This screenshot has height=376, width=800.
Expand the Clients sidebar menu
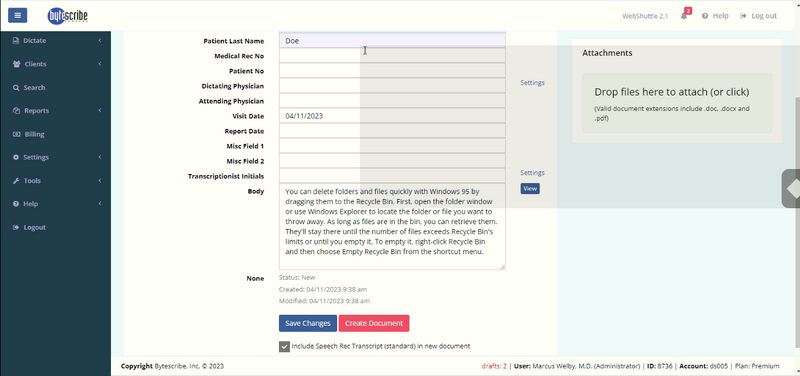(x=56, y=64)
